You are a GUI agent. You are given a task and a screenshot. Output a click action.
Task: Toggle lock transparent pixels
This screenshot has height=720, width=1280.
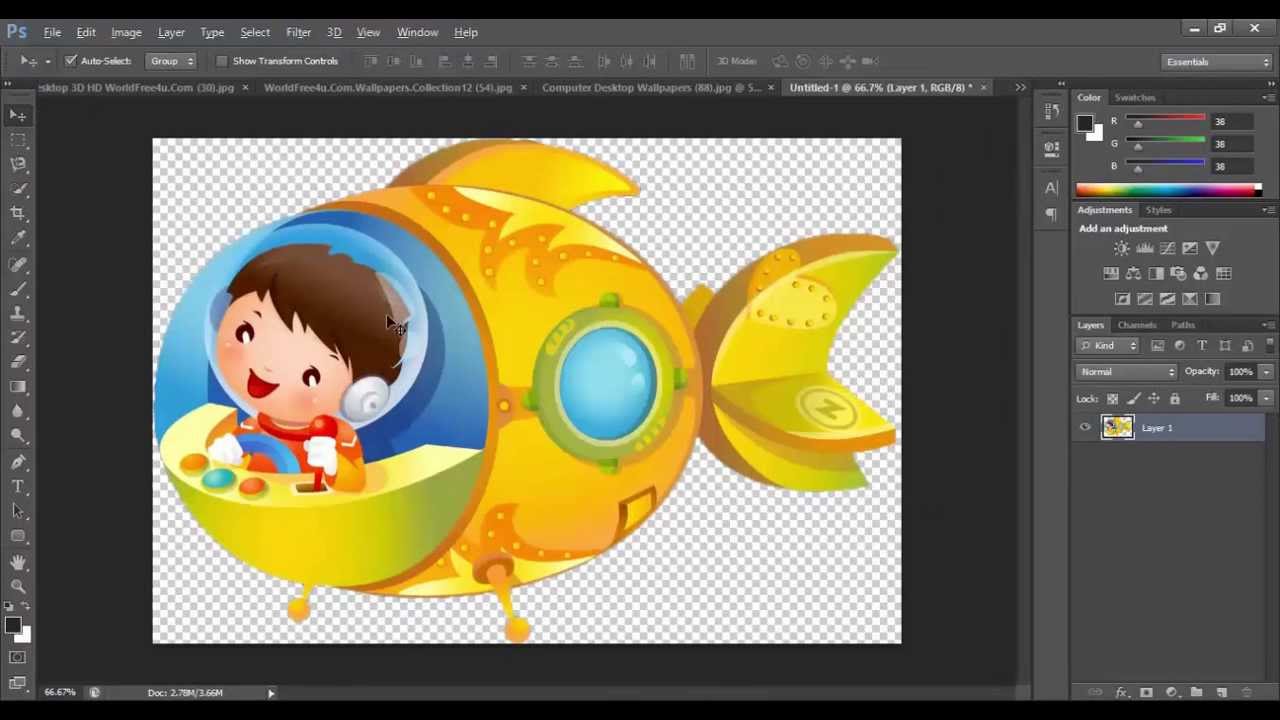click(x=1112, y=399)
